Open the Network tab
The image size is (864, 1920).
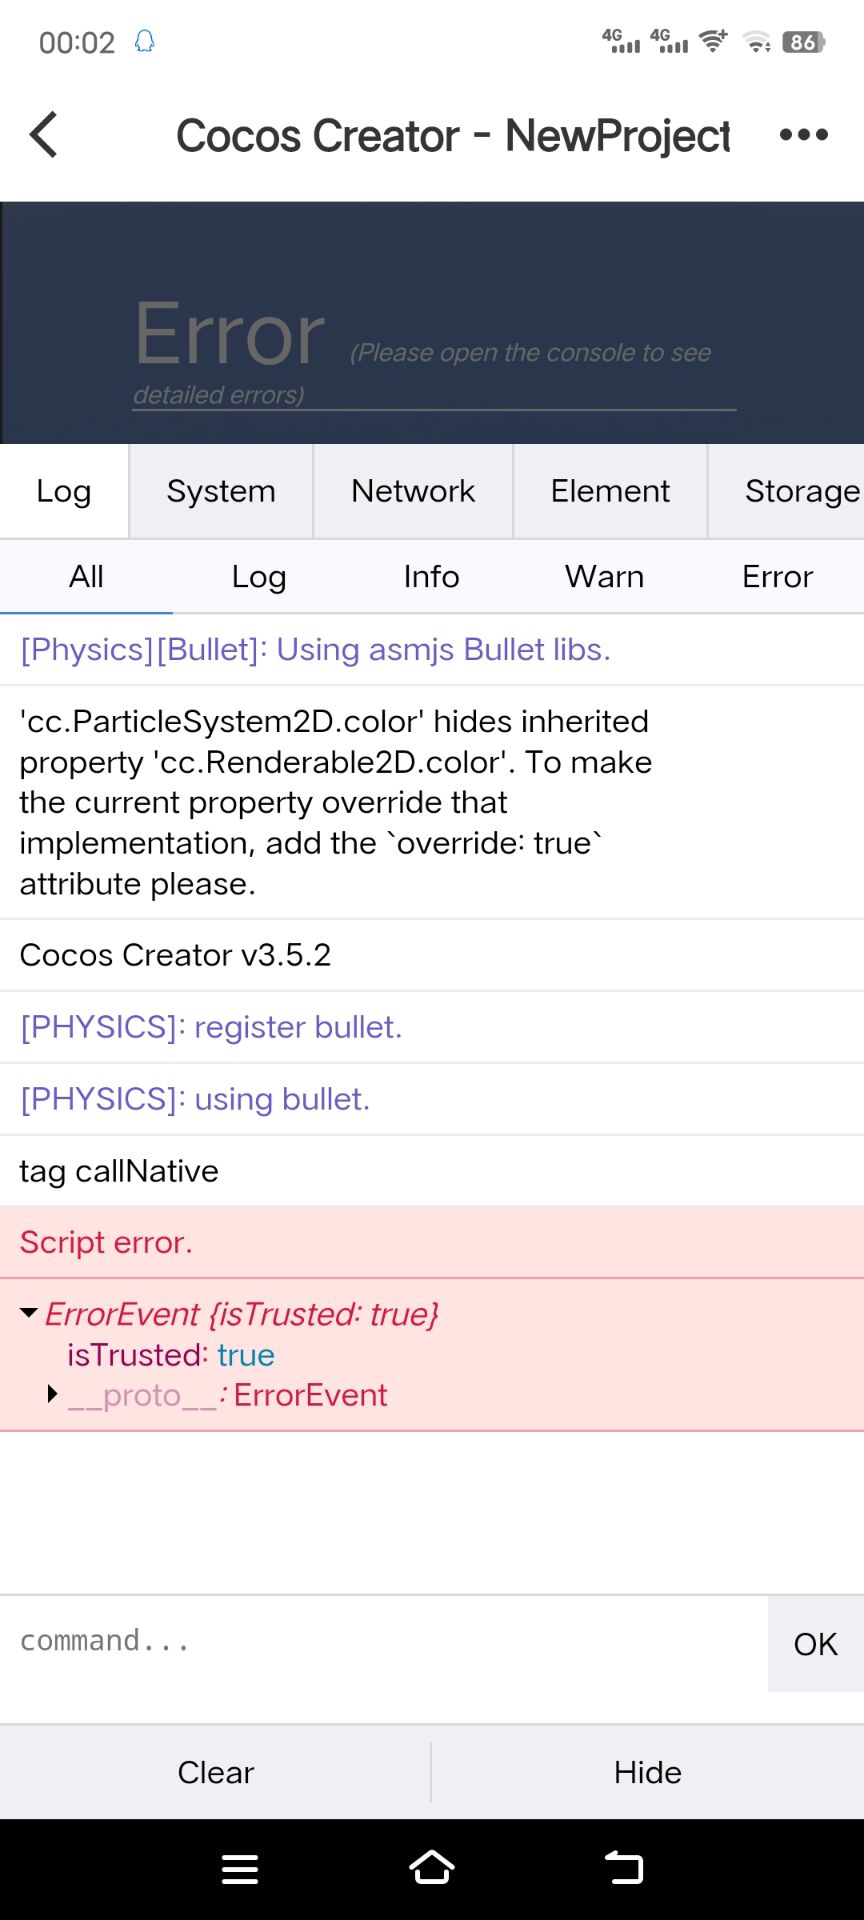(x=413, y=491)
